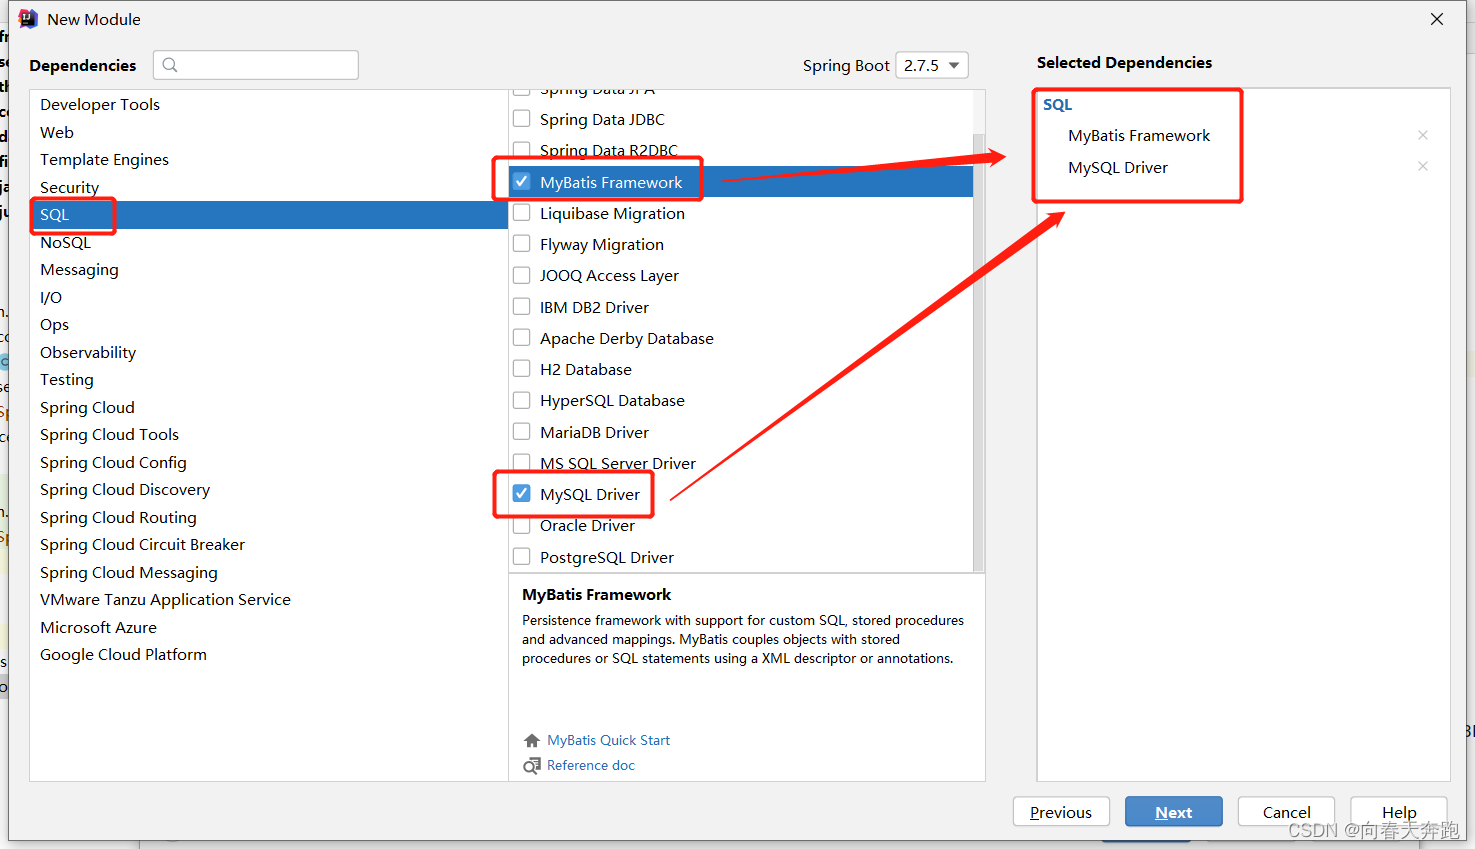Close the New Module dialog
This screenshot has width=1475, height=849.
click(1437, 19)
